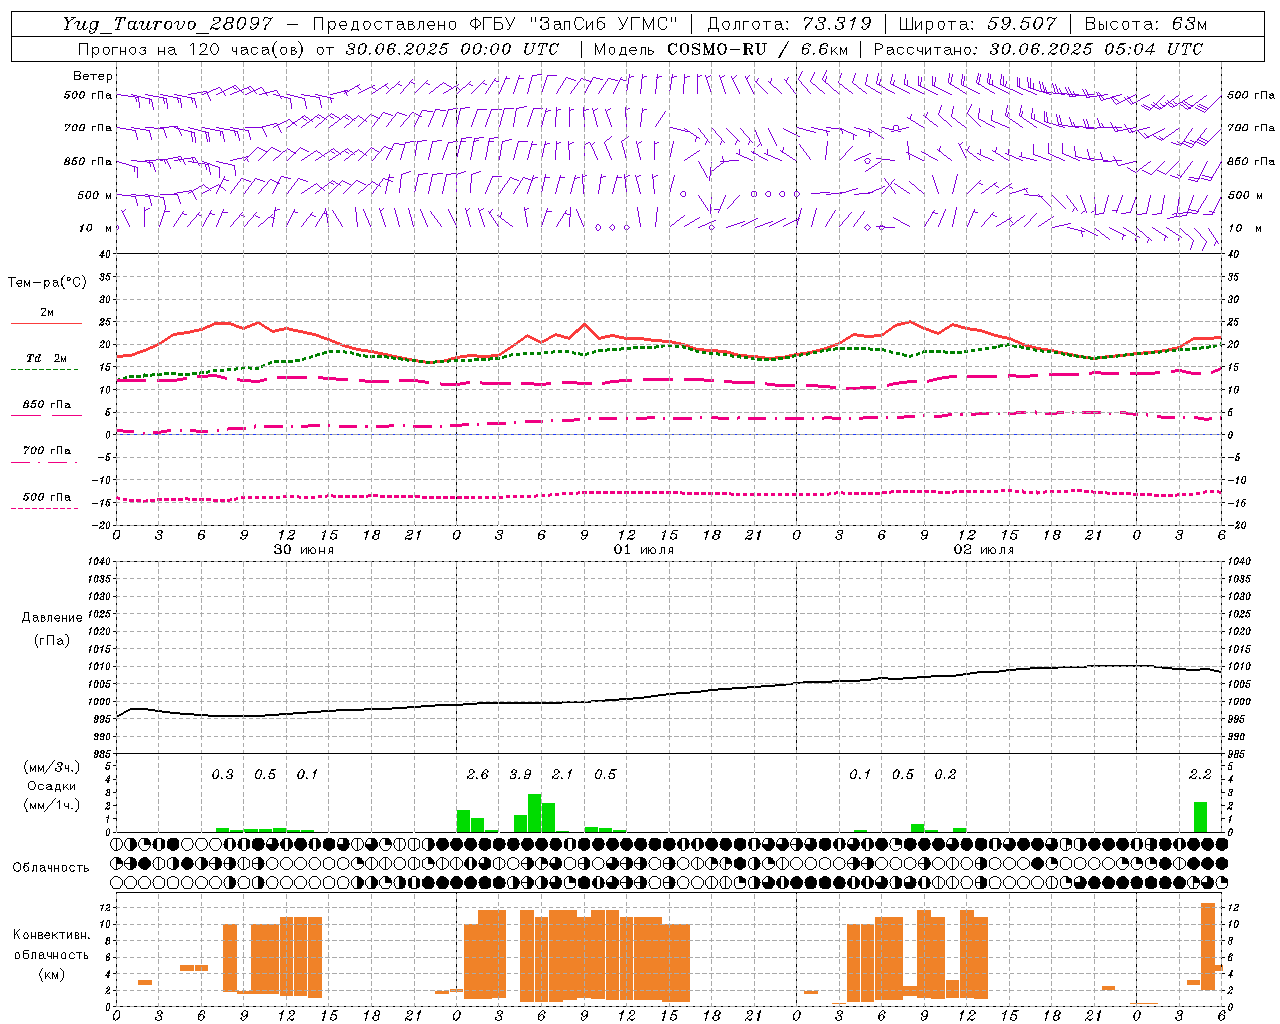Click the 2.6 precipitation value
This screenshot has width=1280, height=1024.
(x=478, y=774)
